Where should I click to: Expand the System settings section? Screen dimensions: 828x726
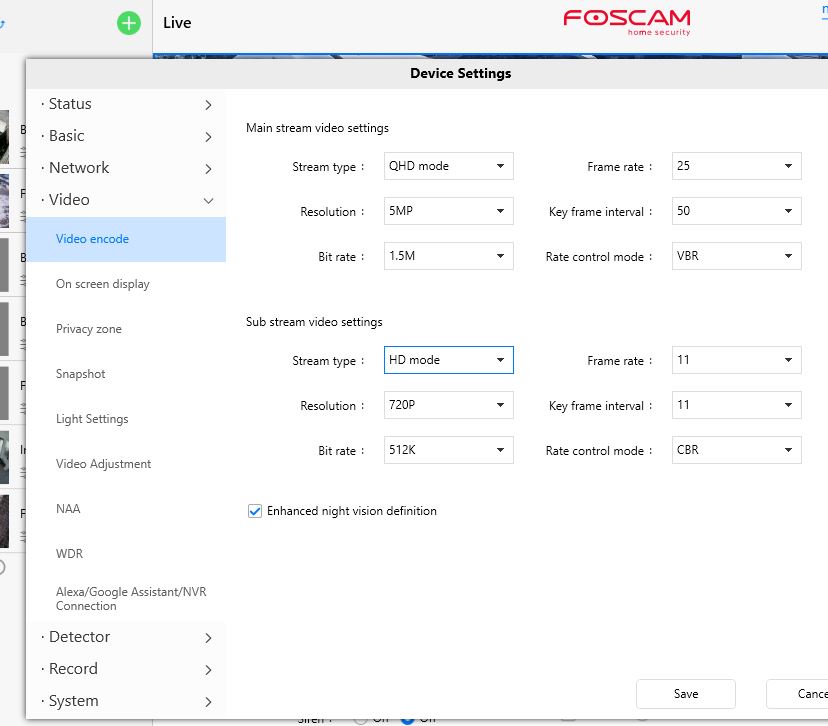click(x=126, y=701)
